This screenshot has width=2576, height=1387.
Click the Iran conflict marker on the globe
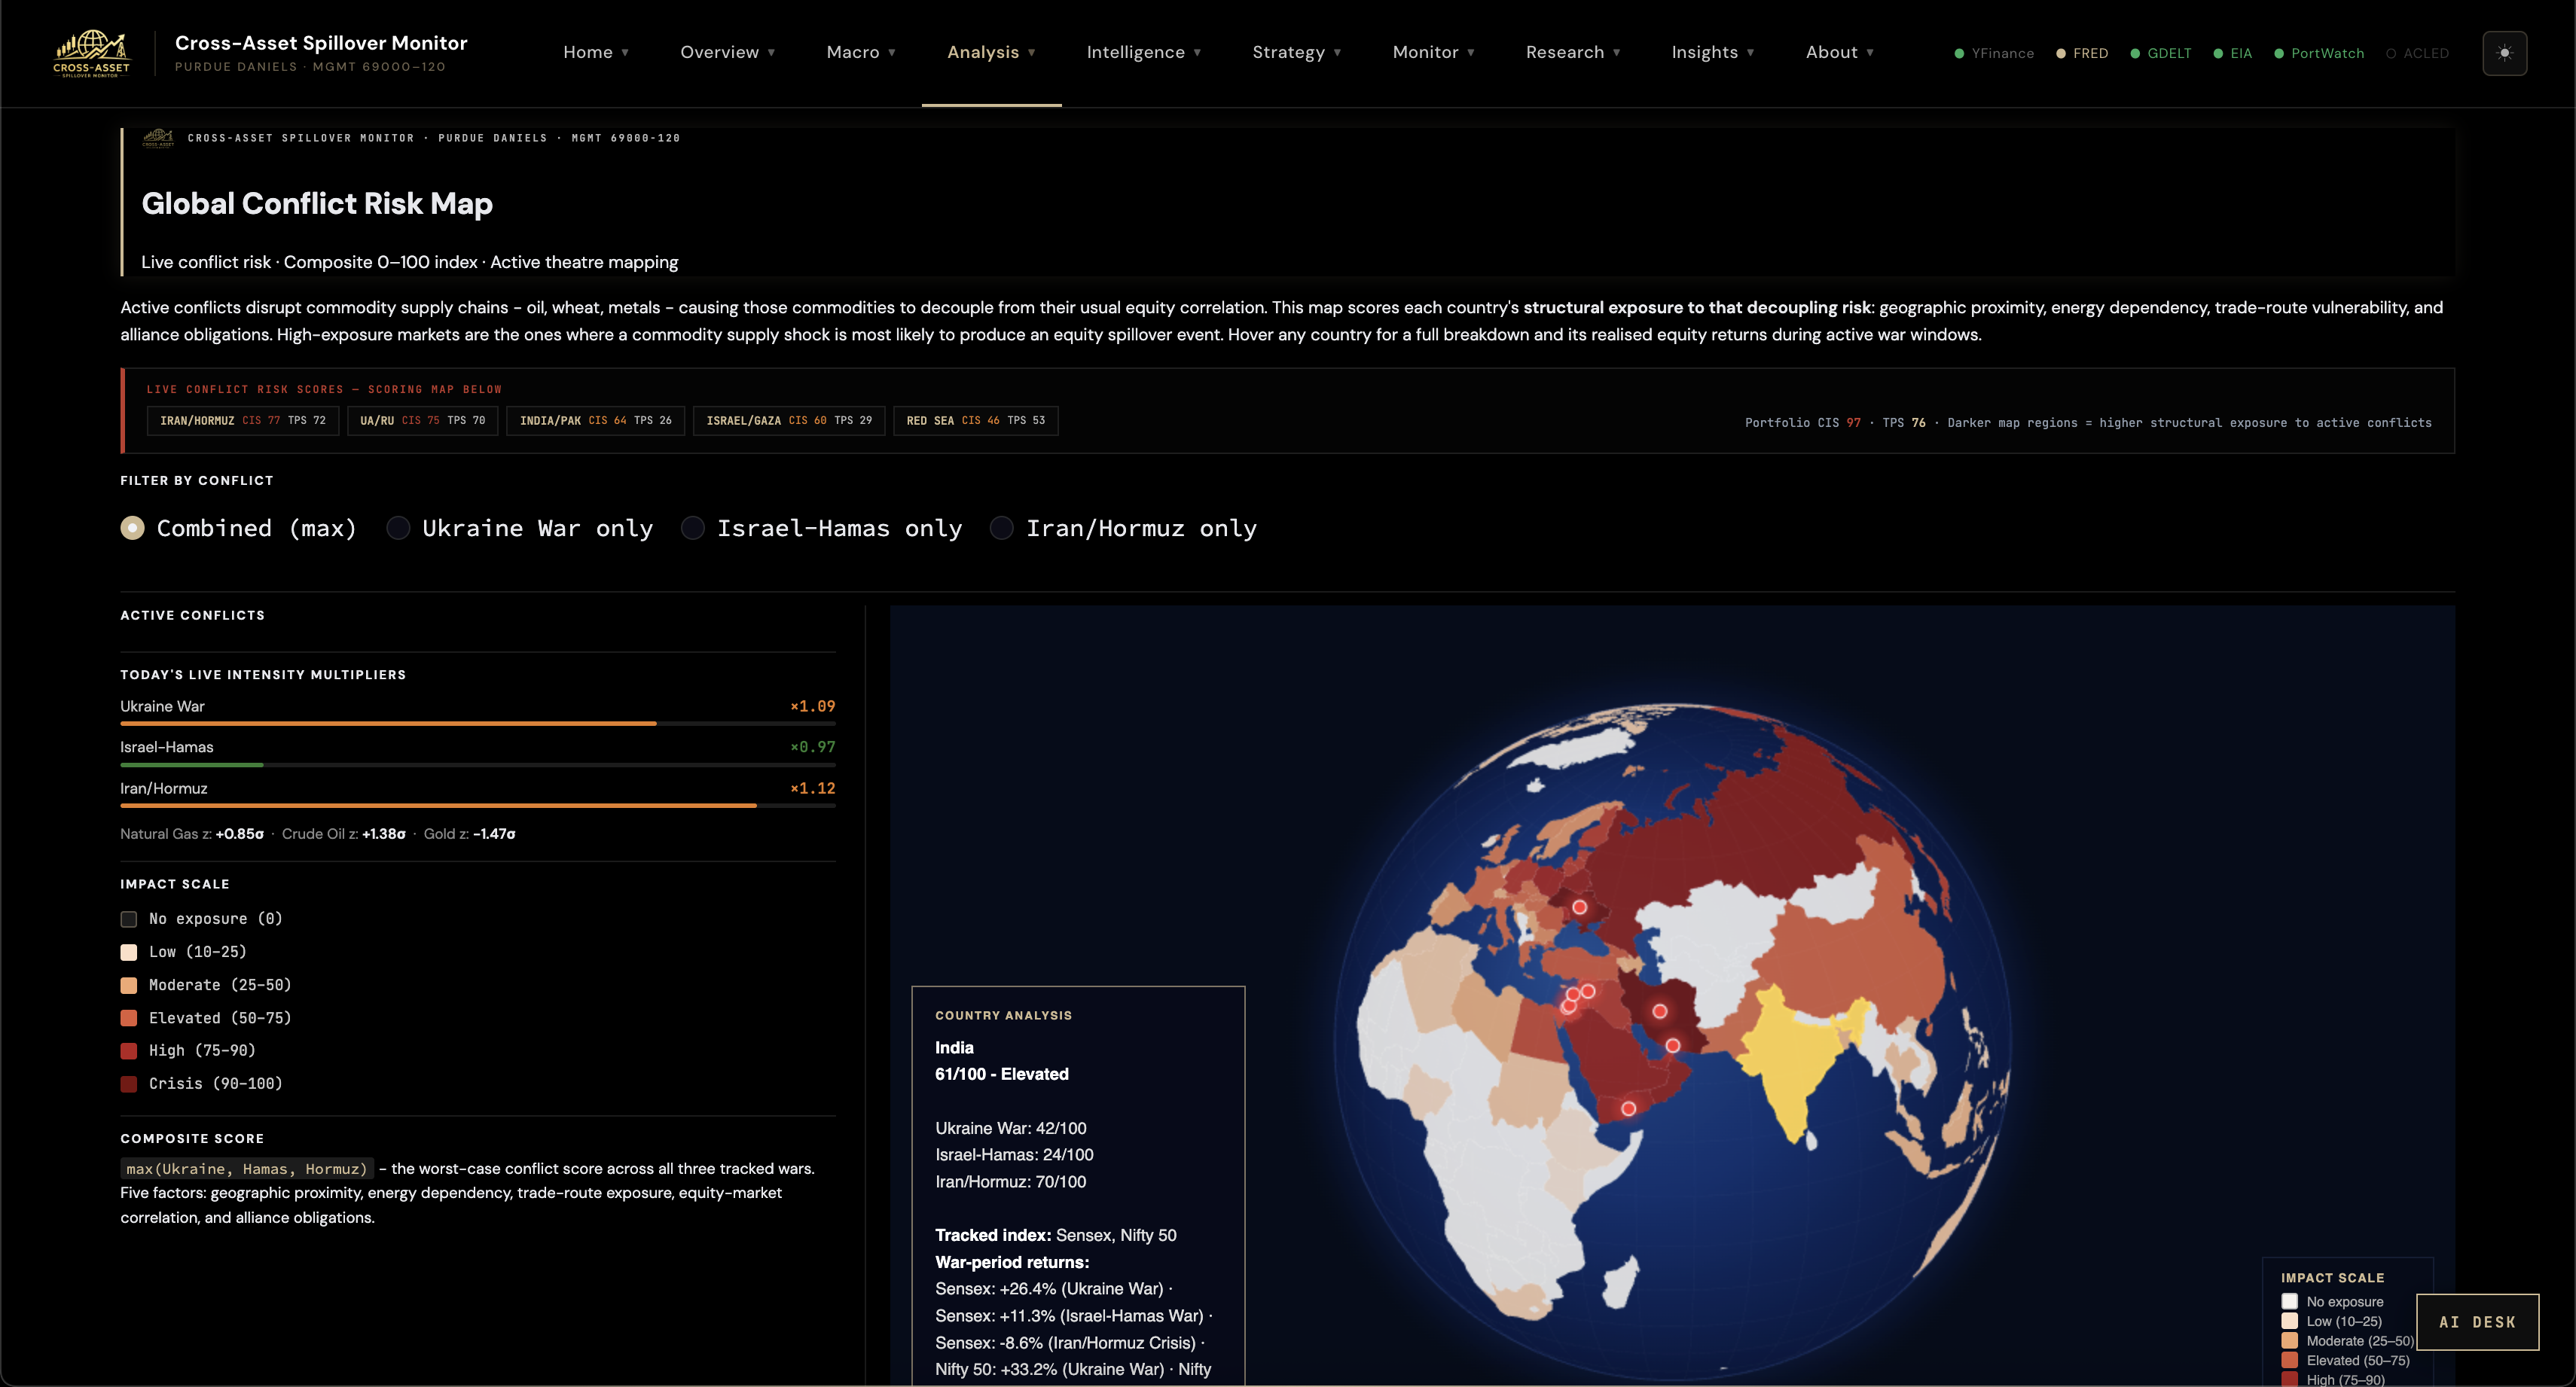1660,1011
